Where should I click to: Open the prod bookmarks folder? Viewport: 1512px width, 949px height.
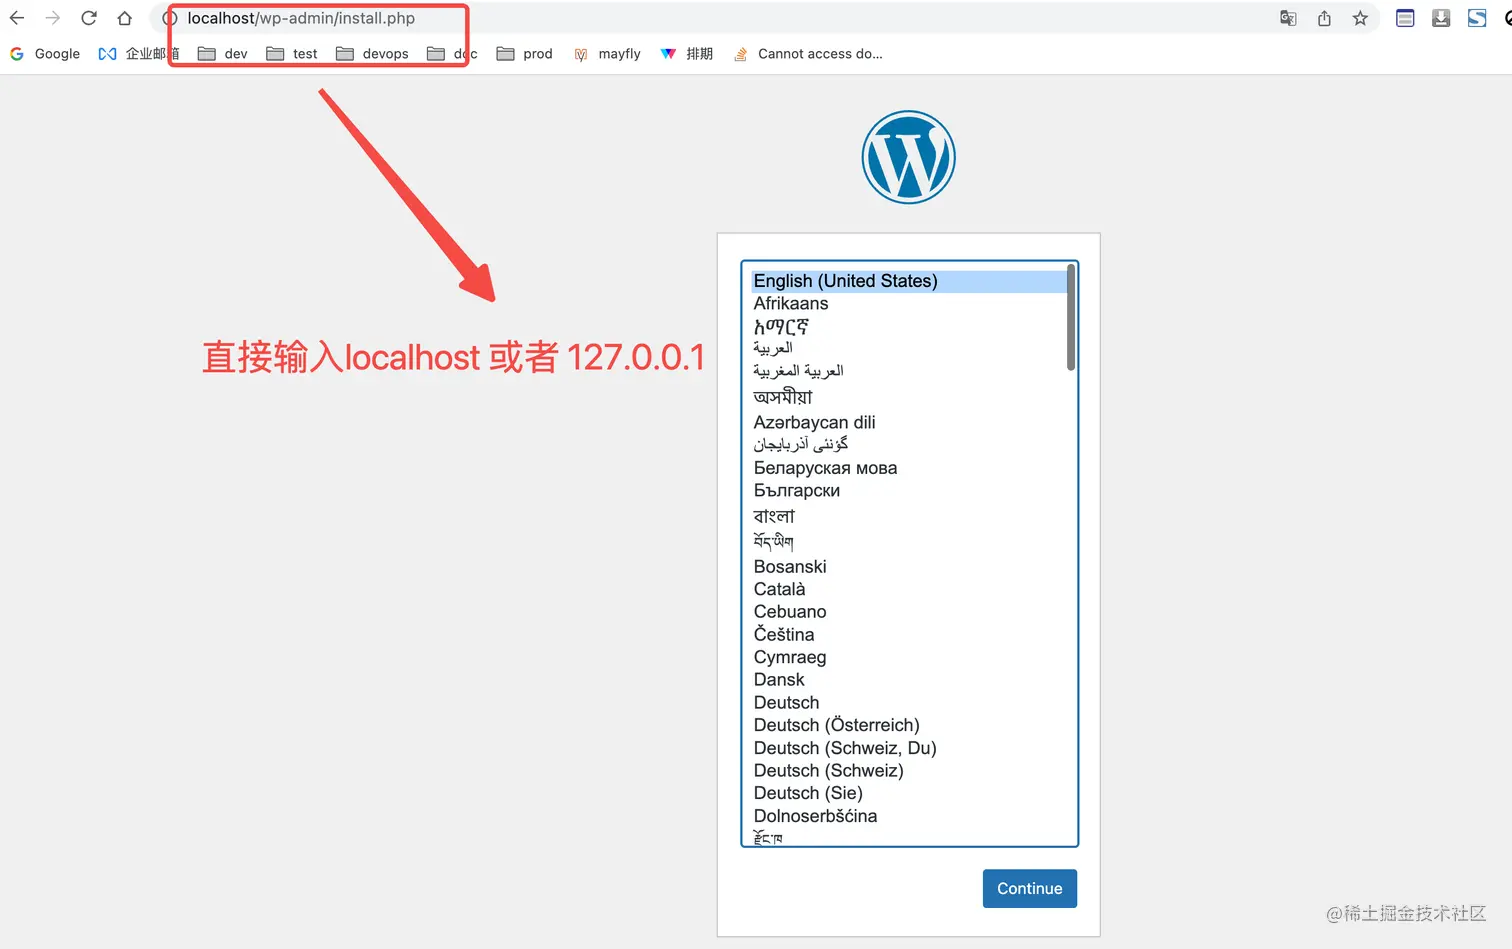pyautogui.click(x=524, y=54)
